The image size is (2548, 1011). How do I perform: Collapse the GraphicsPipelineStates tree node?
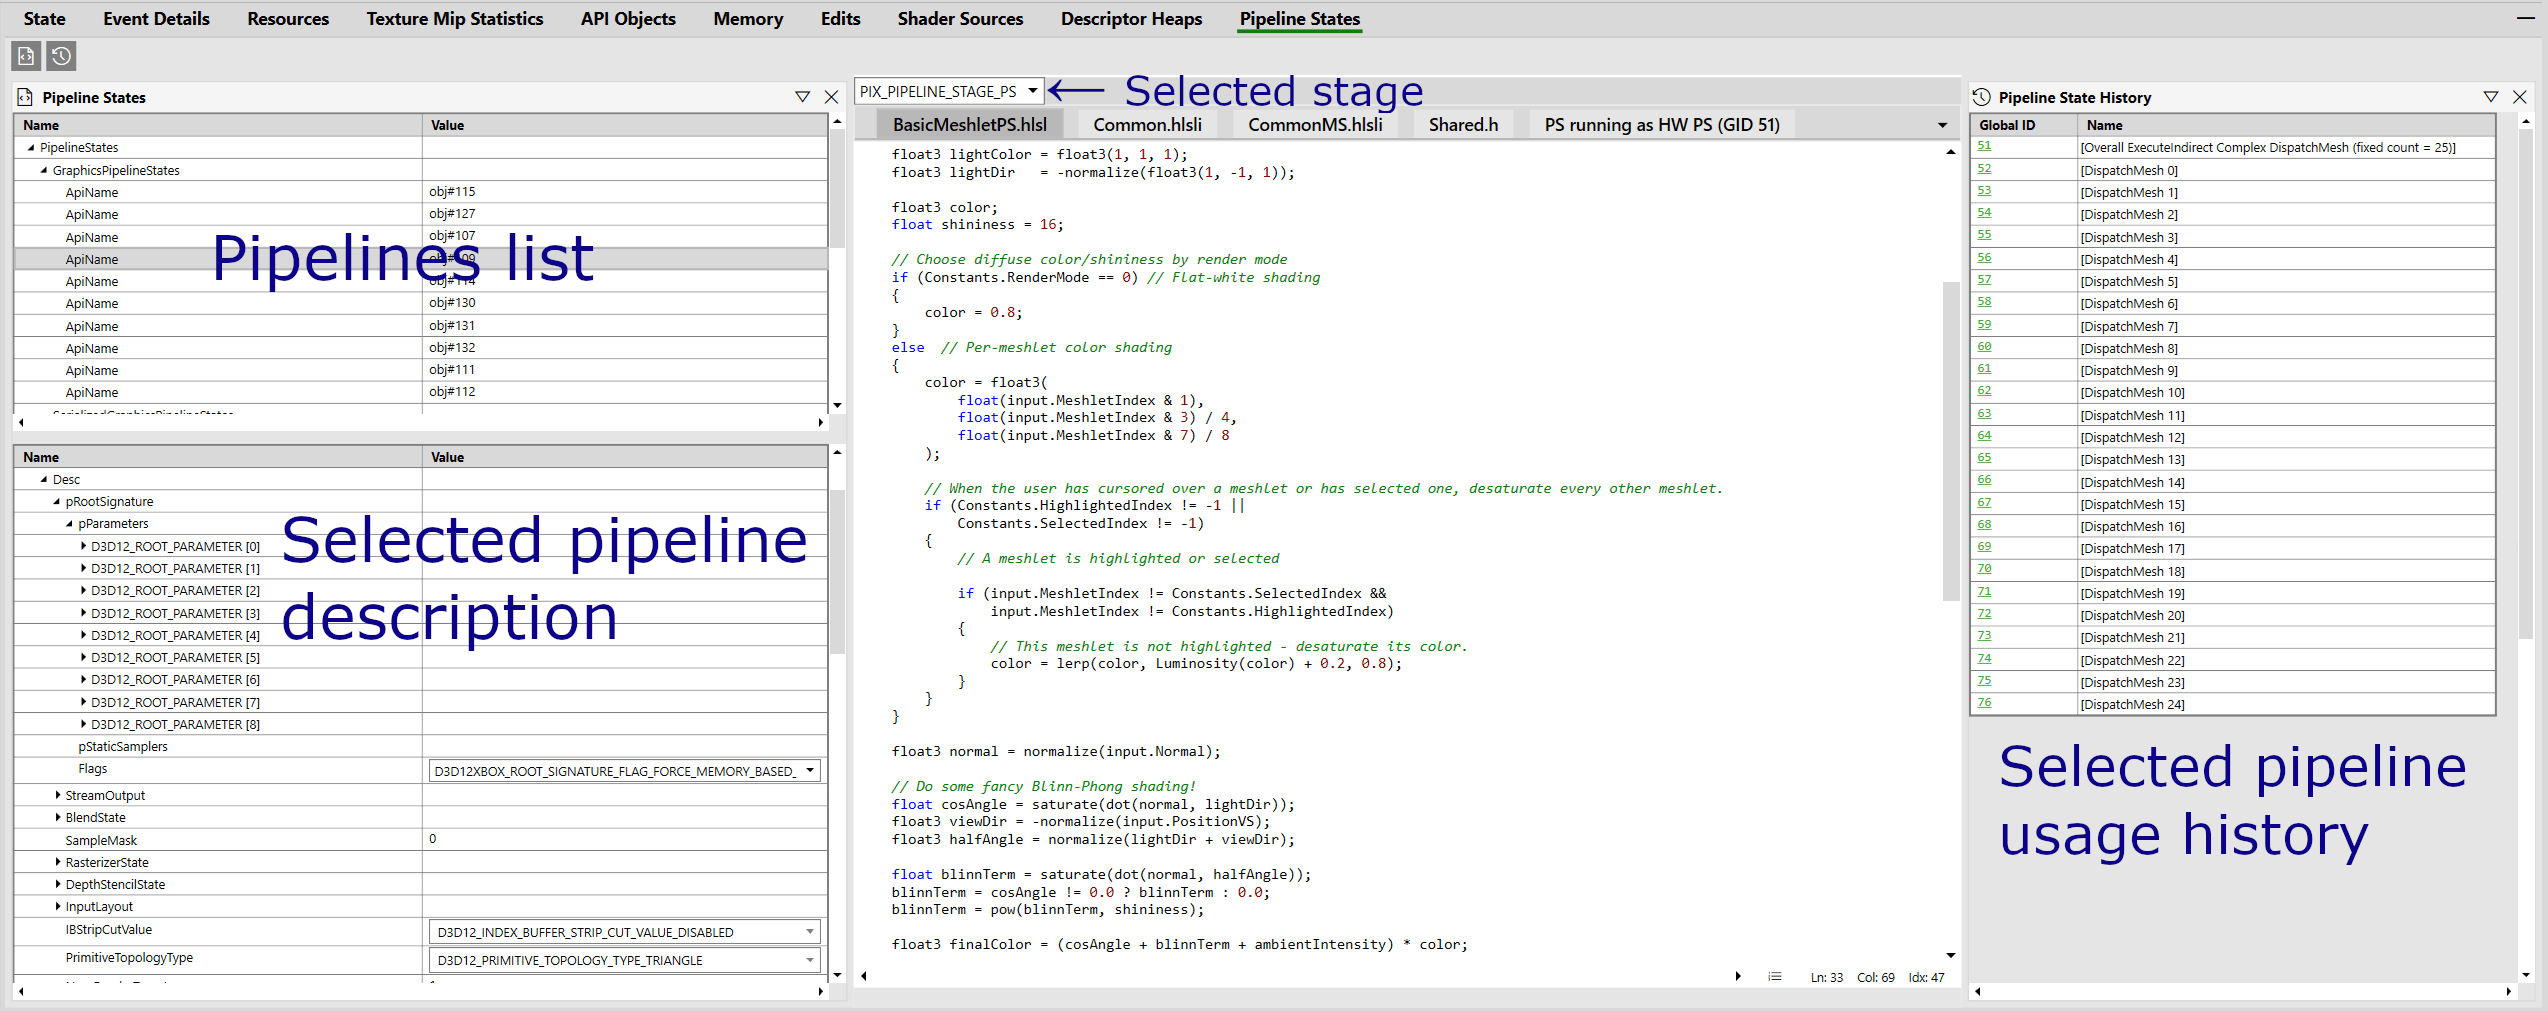pos(44,170)
